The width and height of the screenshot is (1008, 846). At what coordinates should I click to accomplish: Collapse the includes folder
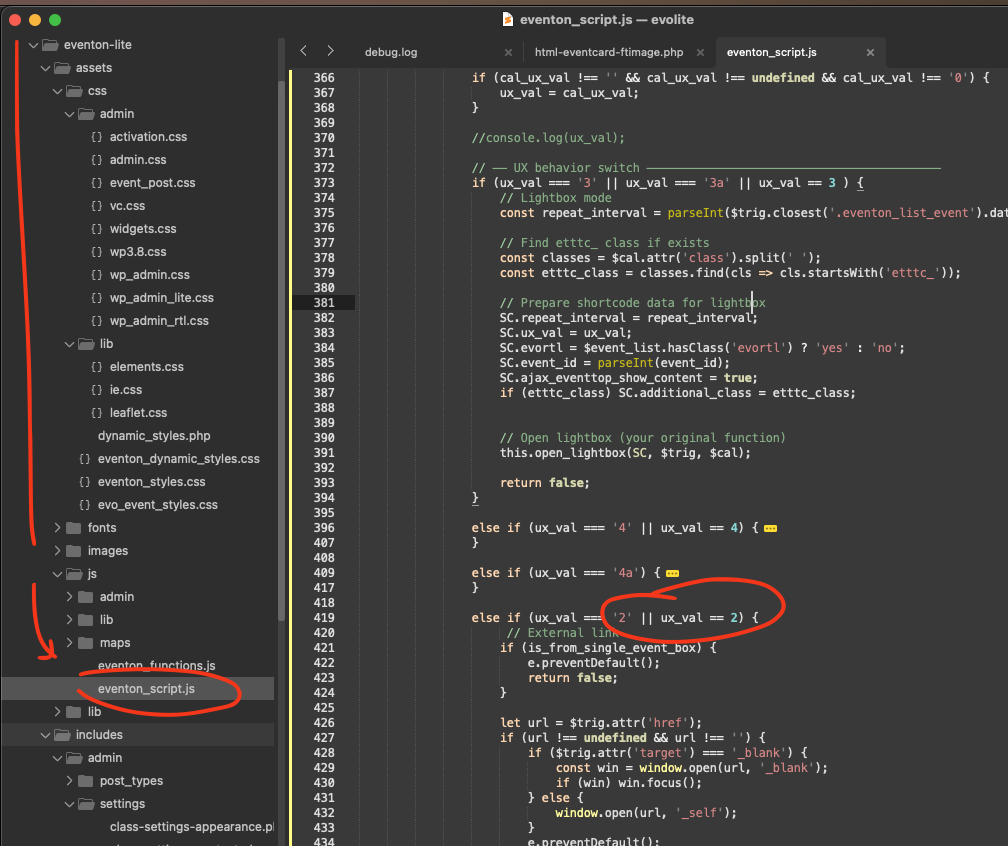click(x=45, y=735)
